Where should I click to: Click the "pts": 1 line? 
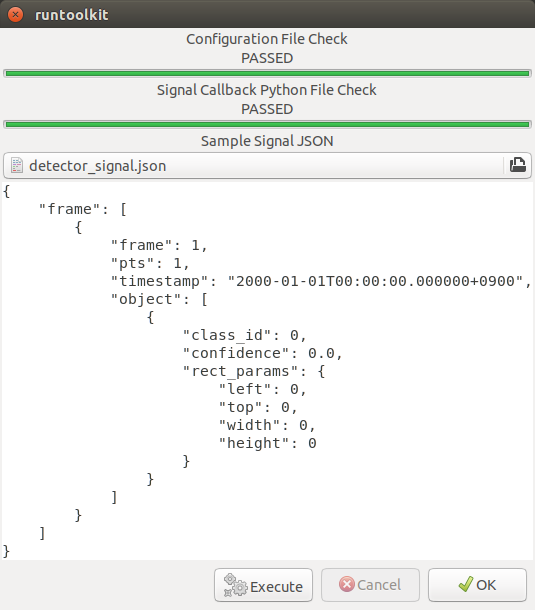(150, 263)
